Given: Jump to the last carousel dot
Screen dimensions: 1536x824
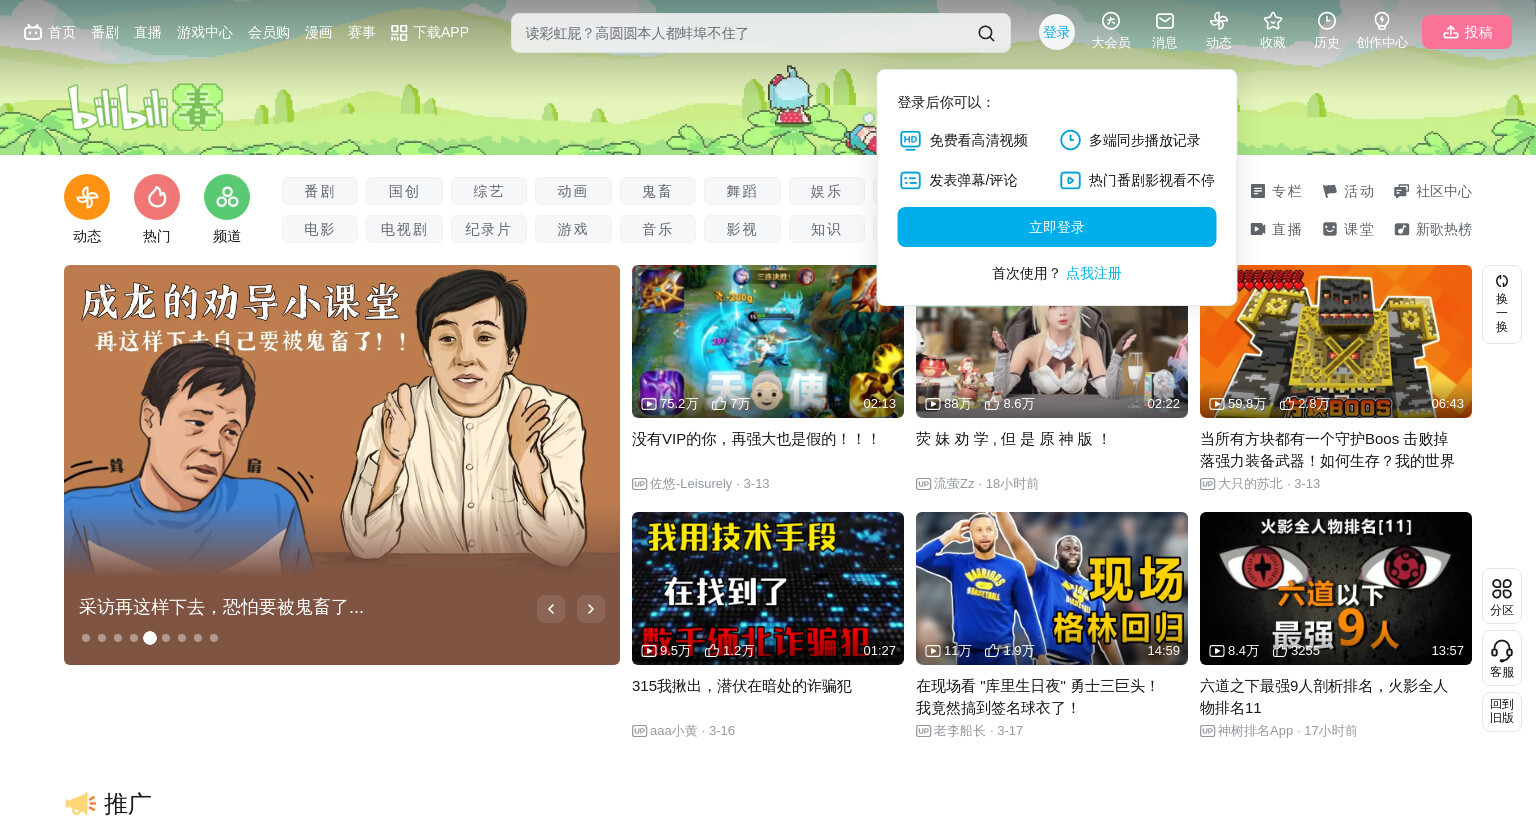Looking at the screenshot, I should click(214, 638).
